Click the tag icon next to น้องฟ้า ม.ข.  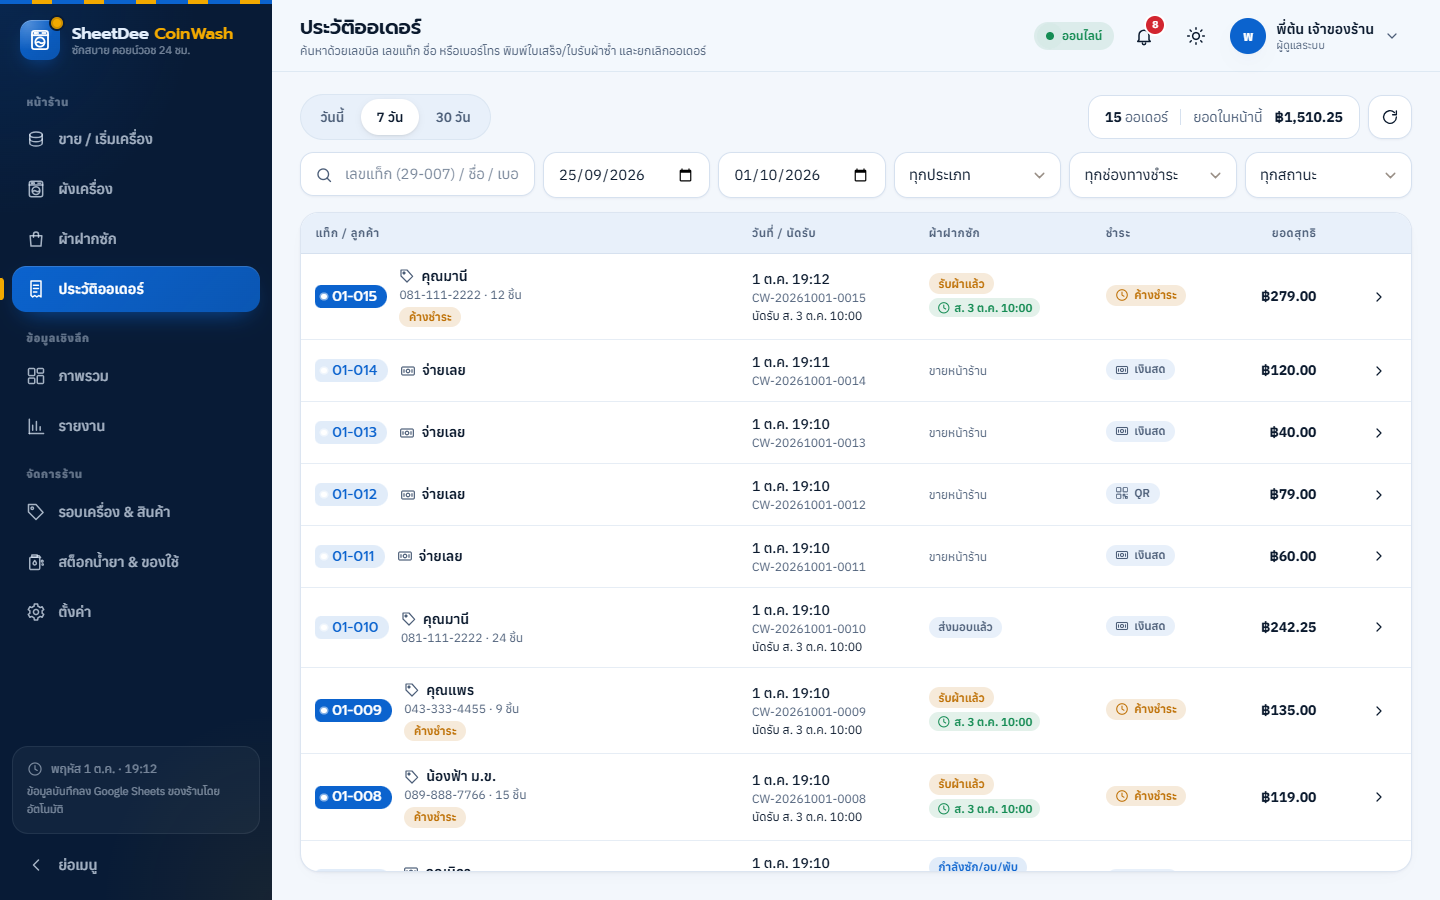tap(411, 776)
